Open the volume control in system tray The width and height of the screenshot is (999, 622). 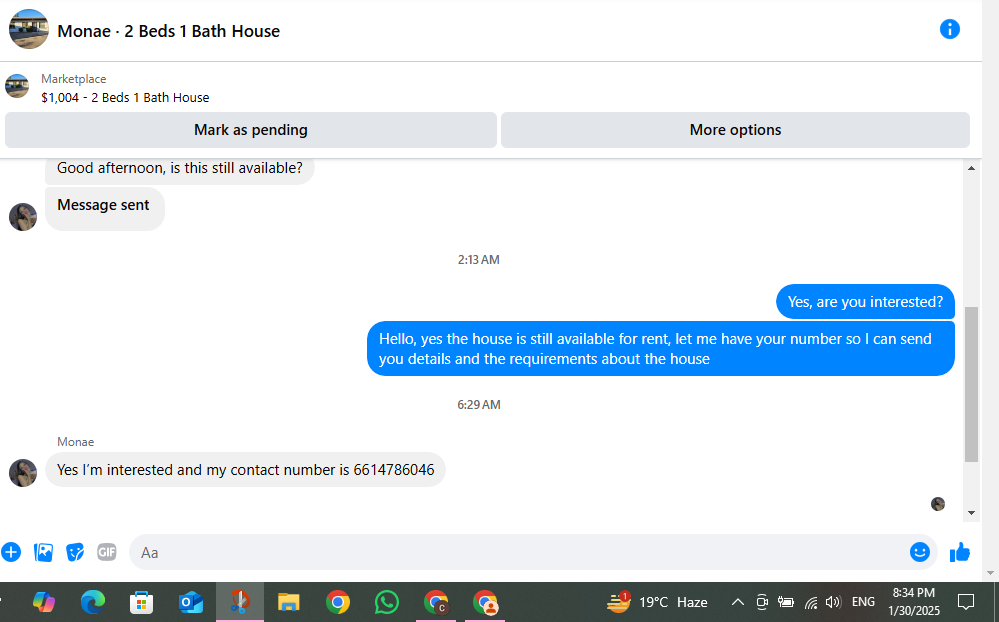click(x=833, y=602)
